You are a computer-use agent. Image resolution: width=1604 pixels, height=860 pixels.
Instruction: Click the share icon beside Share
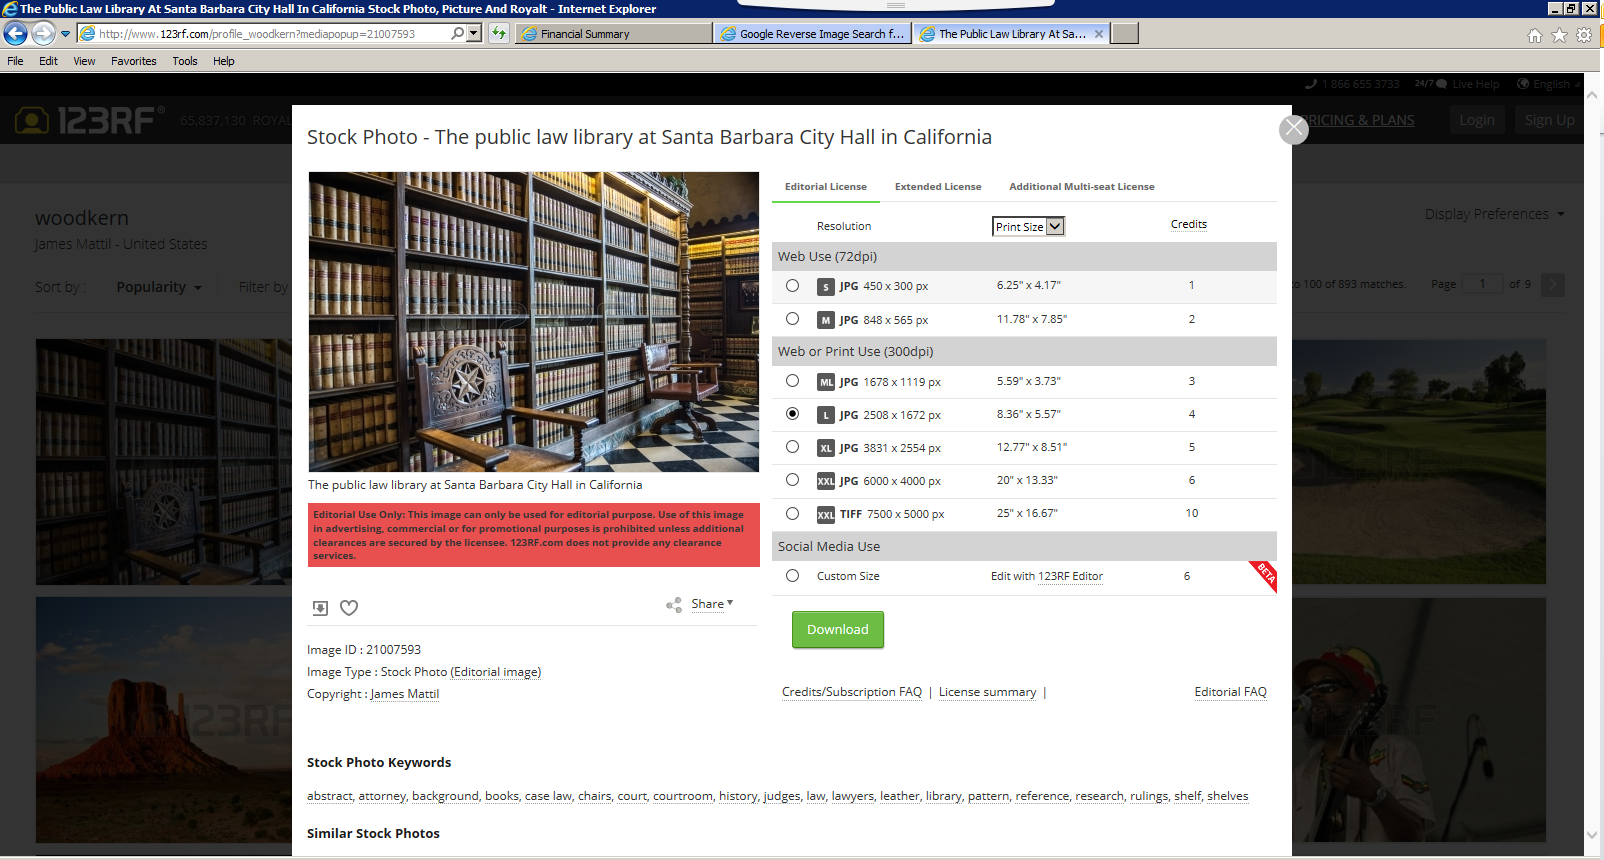tap(674, 605)
